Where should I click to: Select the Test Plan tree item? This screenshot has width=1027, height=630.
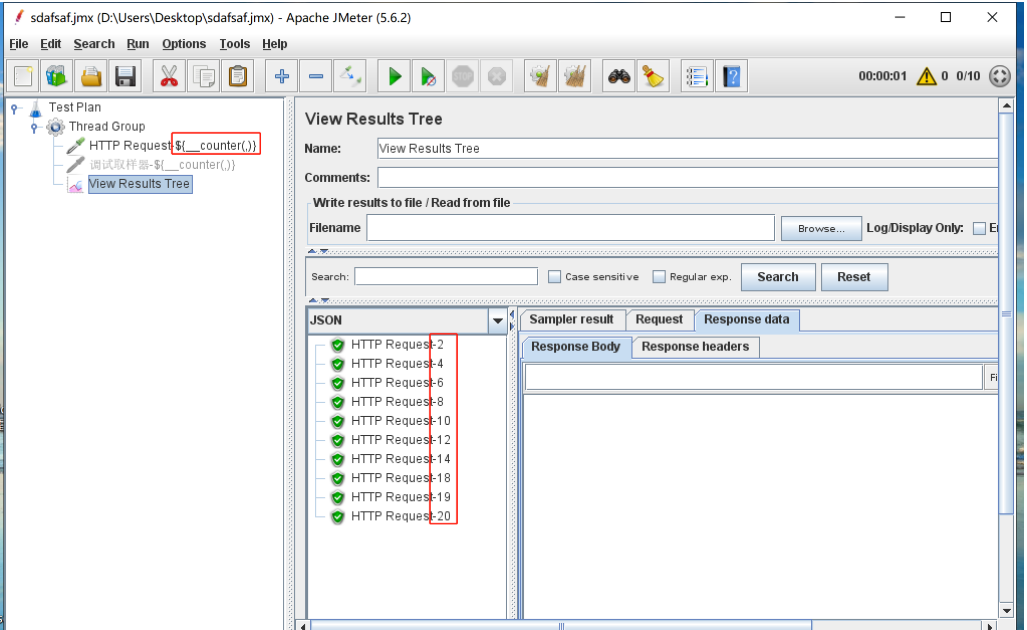point(75,107)
